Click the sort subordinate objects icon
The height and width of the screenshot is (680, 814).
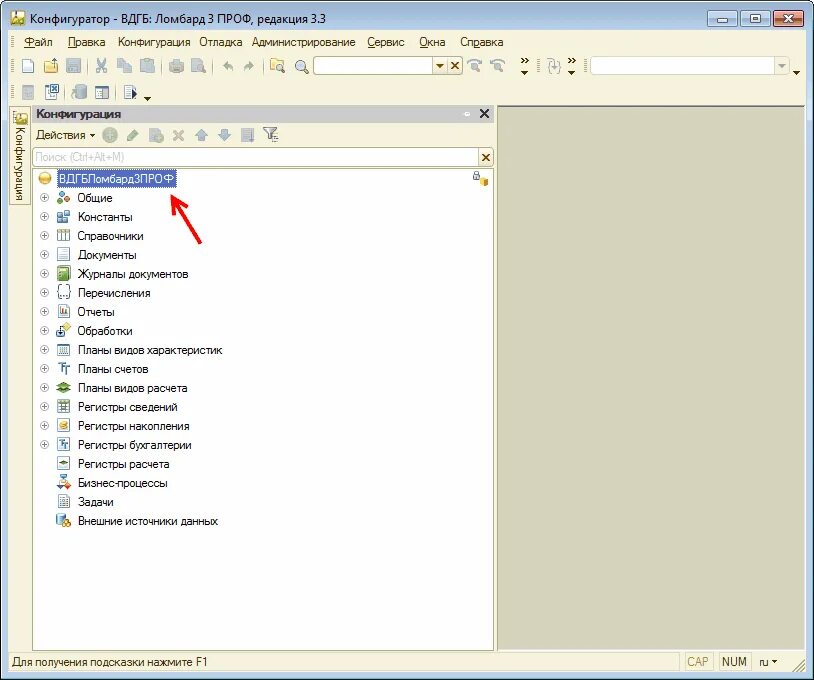pyautogui.click(x=248, y=135)
